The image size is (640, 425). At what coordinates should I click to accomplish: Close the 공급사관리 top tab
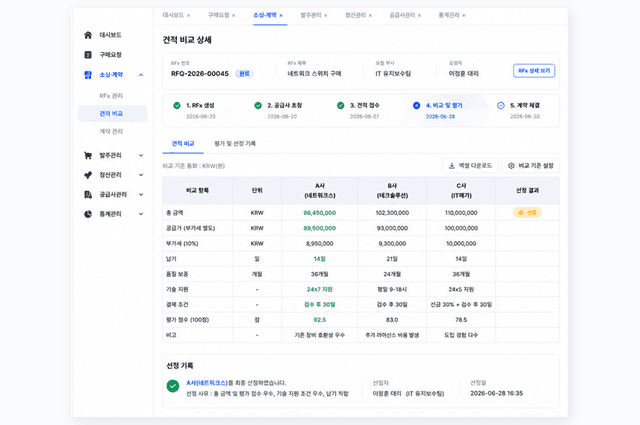click(419, 16)
